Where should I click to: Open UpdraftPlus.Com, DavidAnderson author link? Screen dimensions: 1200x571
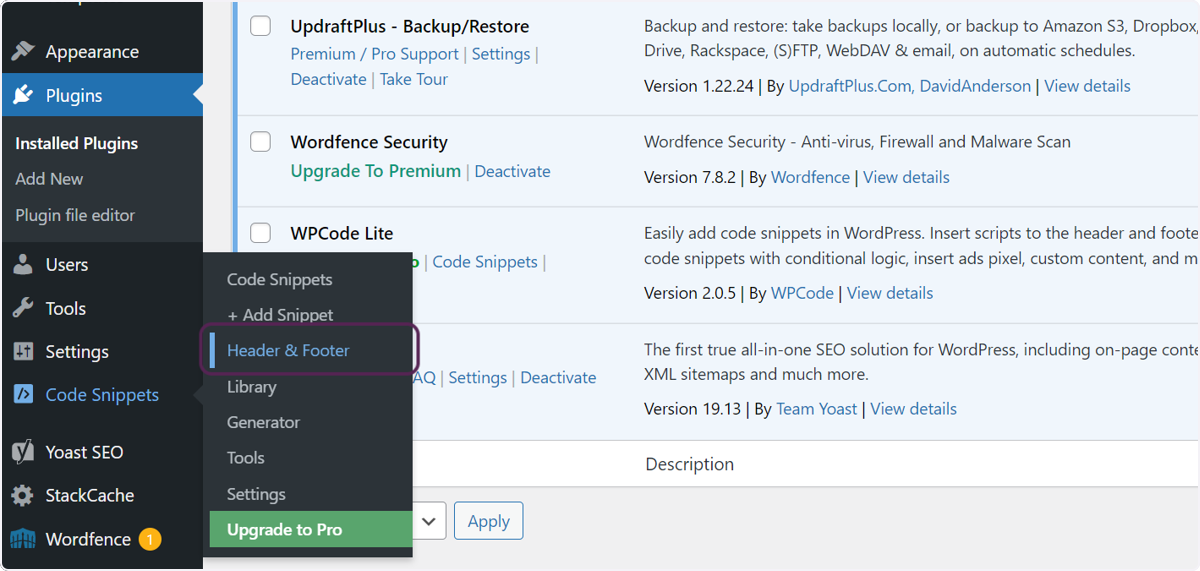[910, 86]
